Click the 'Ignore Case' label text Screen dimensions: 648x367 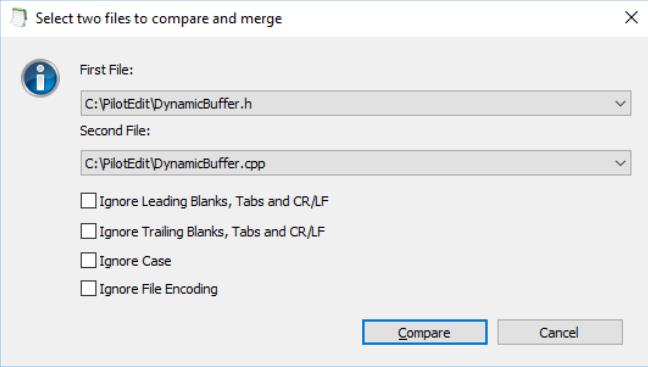coord(135,261)
